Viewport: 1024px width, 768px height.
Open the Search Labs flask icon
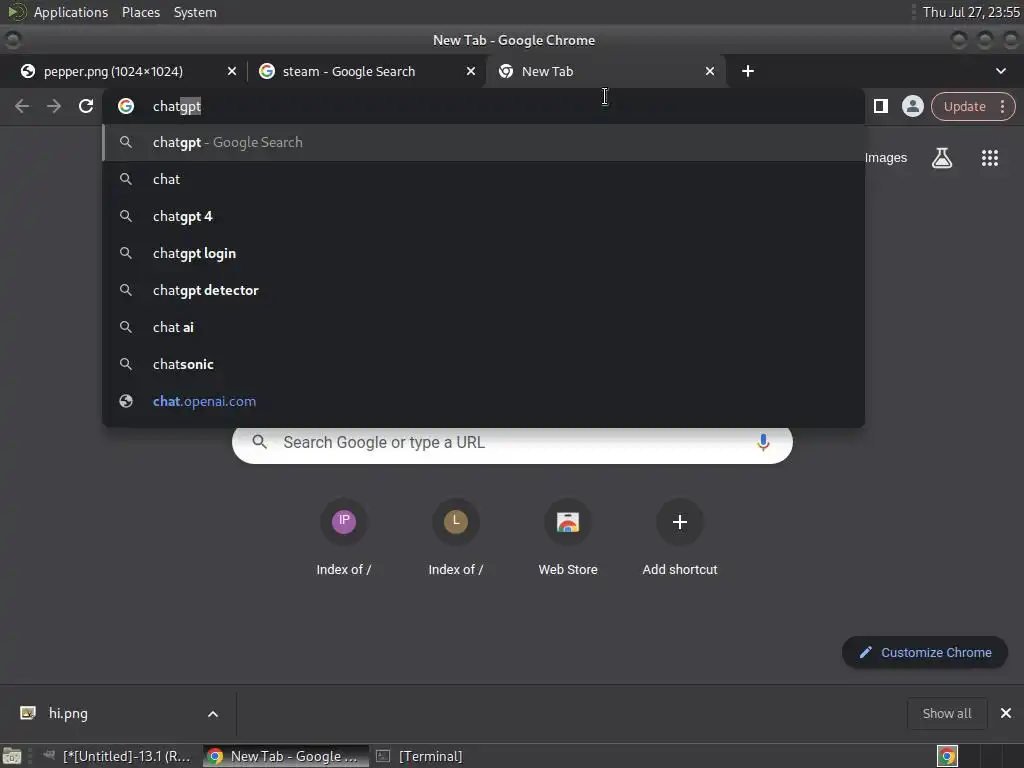(942, 157)
